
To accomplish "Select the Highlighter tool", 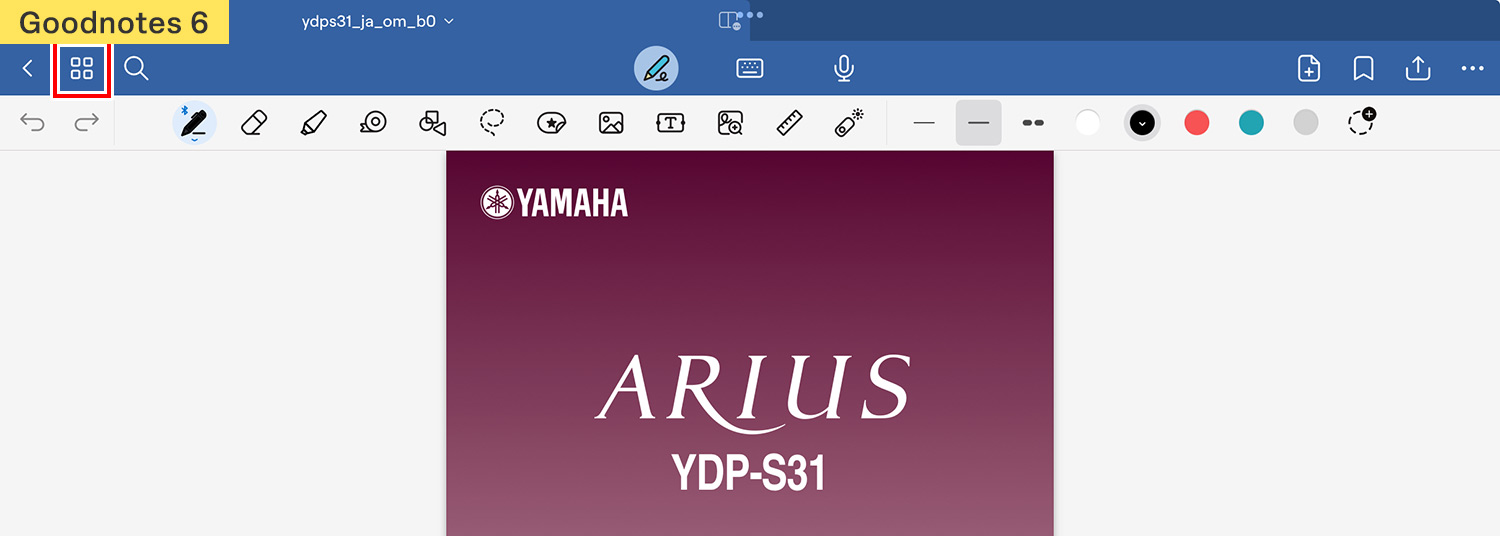I will pyautogui.click(x=314, y=123).
